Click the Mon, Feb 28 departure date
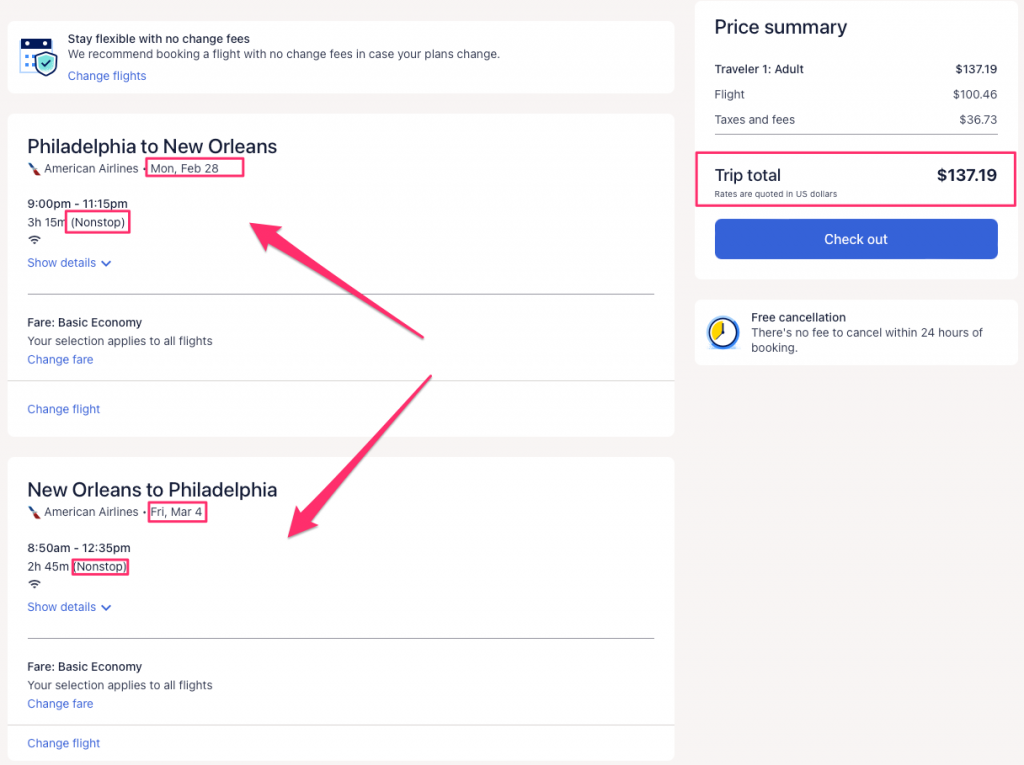Screen dimensions: 1024x765 185,168
